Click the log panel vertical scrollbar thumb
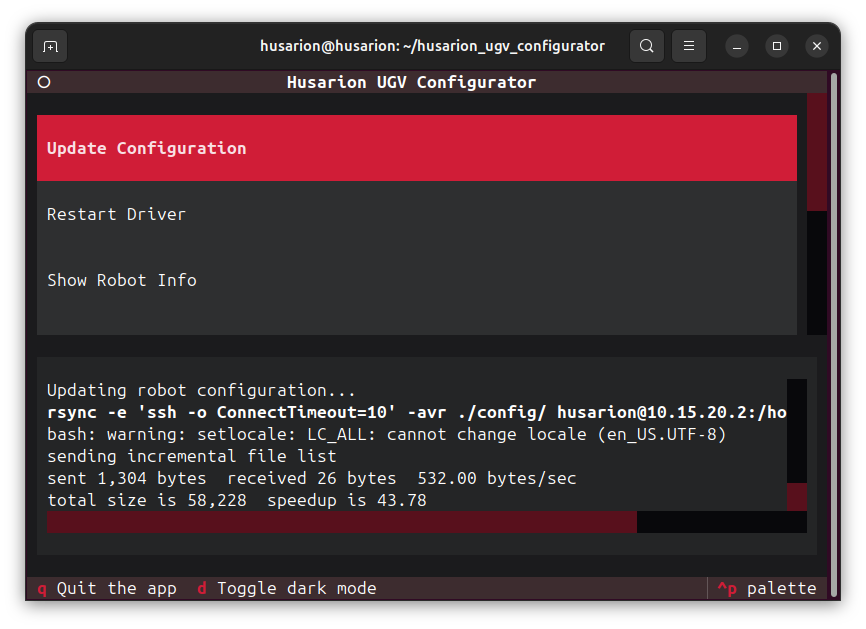 pyautogui.click(x=796, y=496)
